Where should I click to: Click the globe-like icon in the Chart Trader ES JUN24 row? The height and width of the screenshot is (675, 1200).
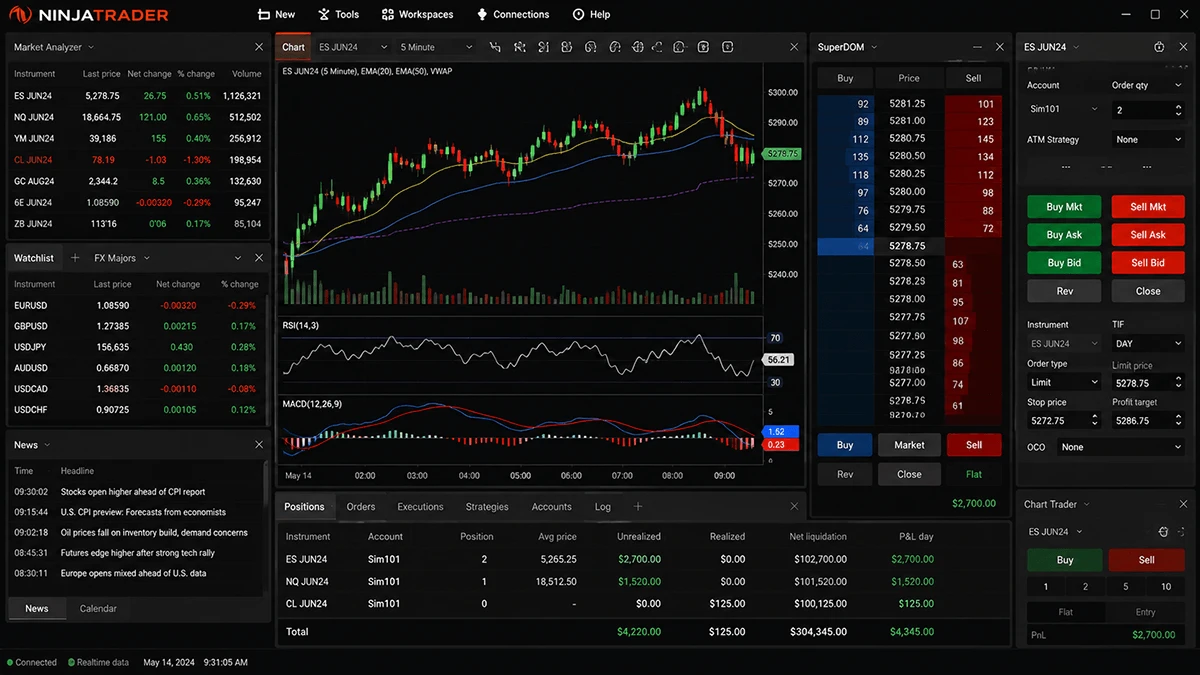[1163, 532]
